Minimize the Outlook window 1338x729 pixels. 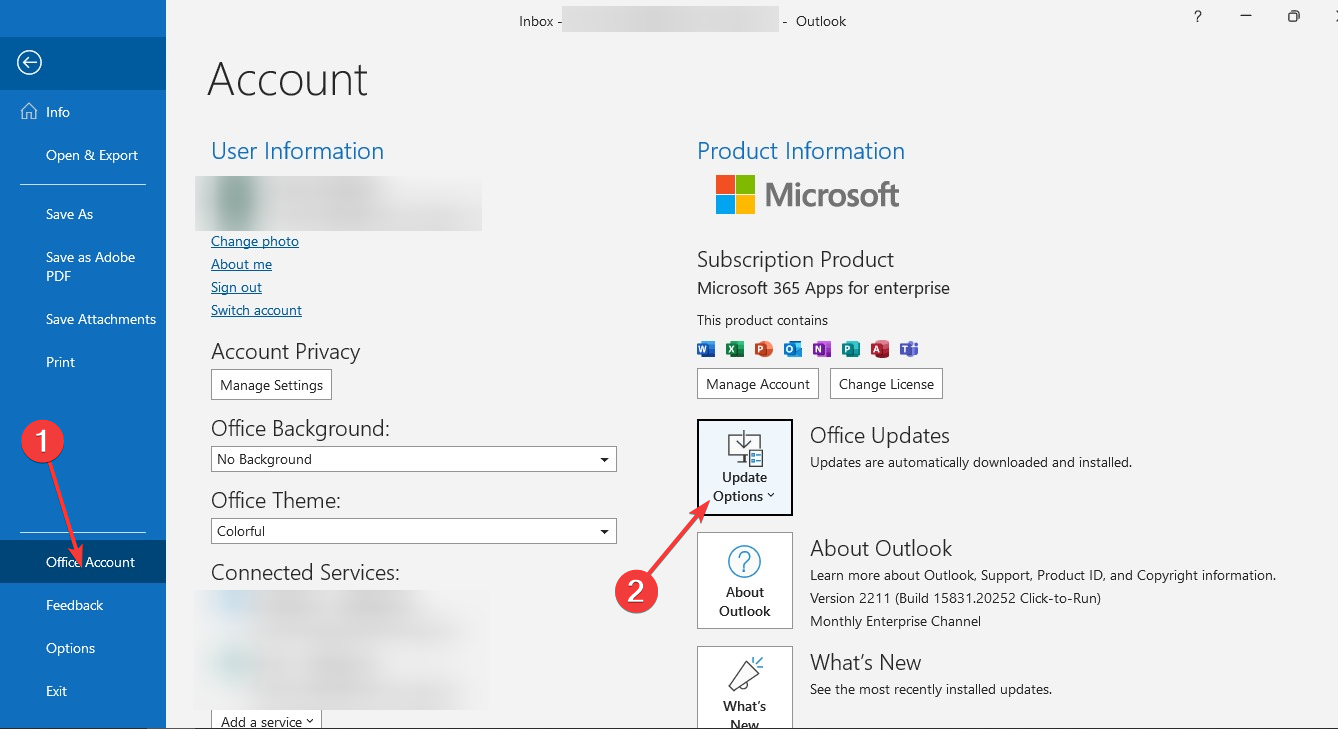pyautogui.click(x=1246, y=16)
